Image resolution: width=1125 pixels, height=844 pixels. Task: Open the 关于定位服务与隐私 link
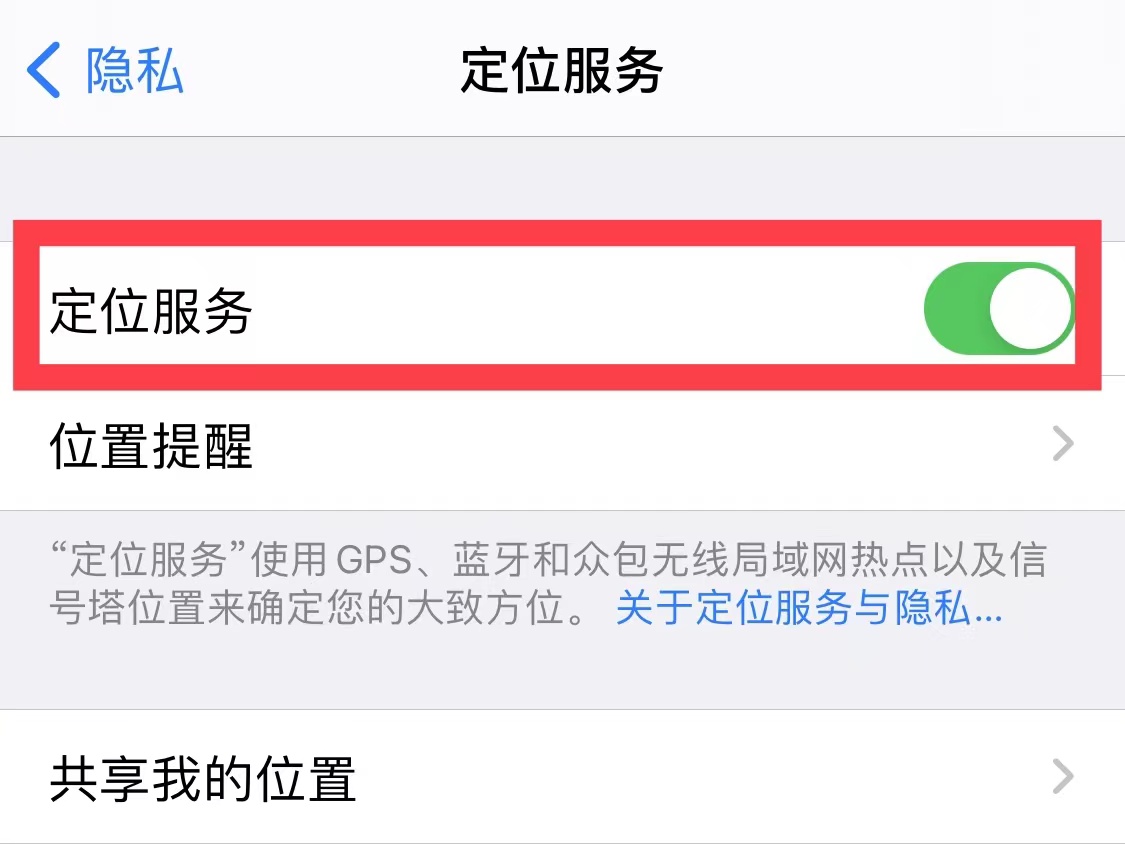coord(809,608)
